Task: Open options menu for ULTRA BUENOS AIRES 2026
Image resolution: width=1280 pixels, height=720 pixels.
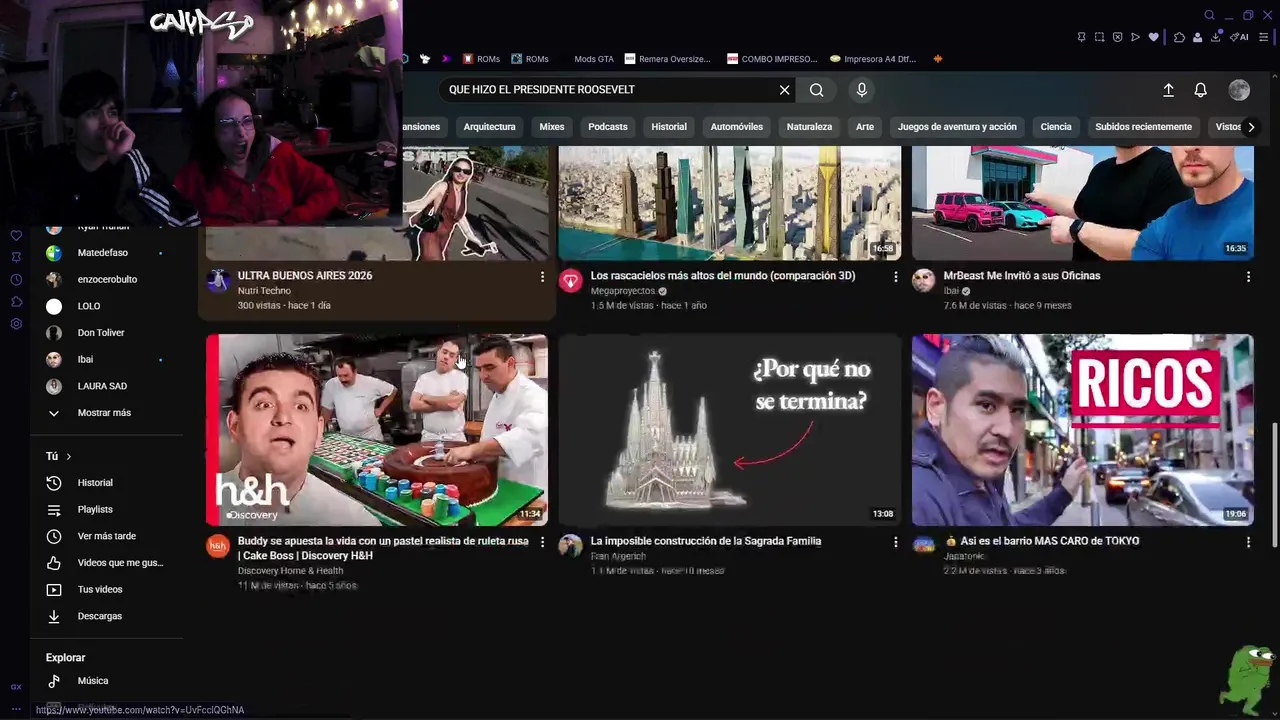Action: click(543, 277)
